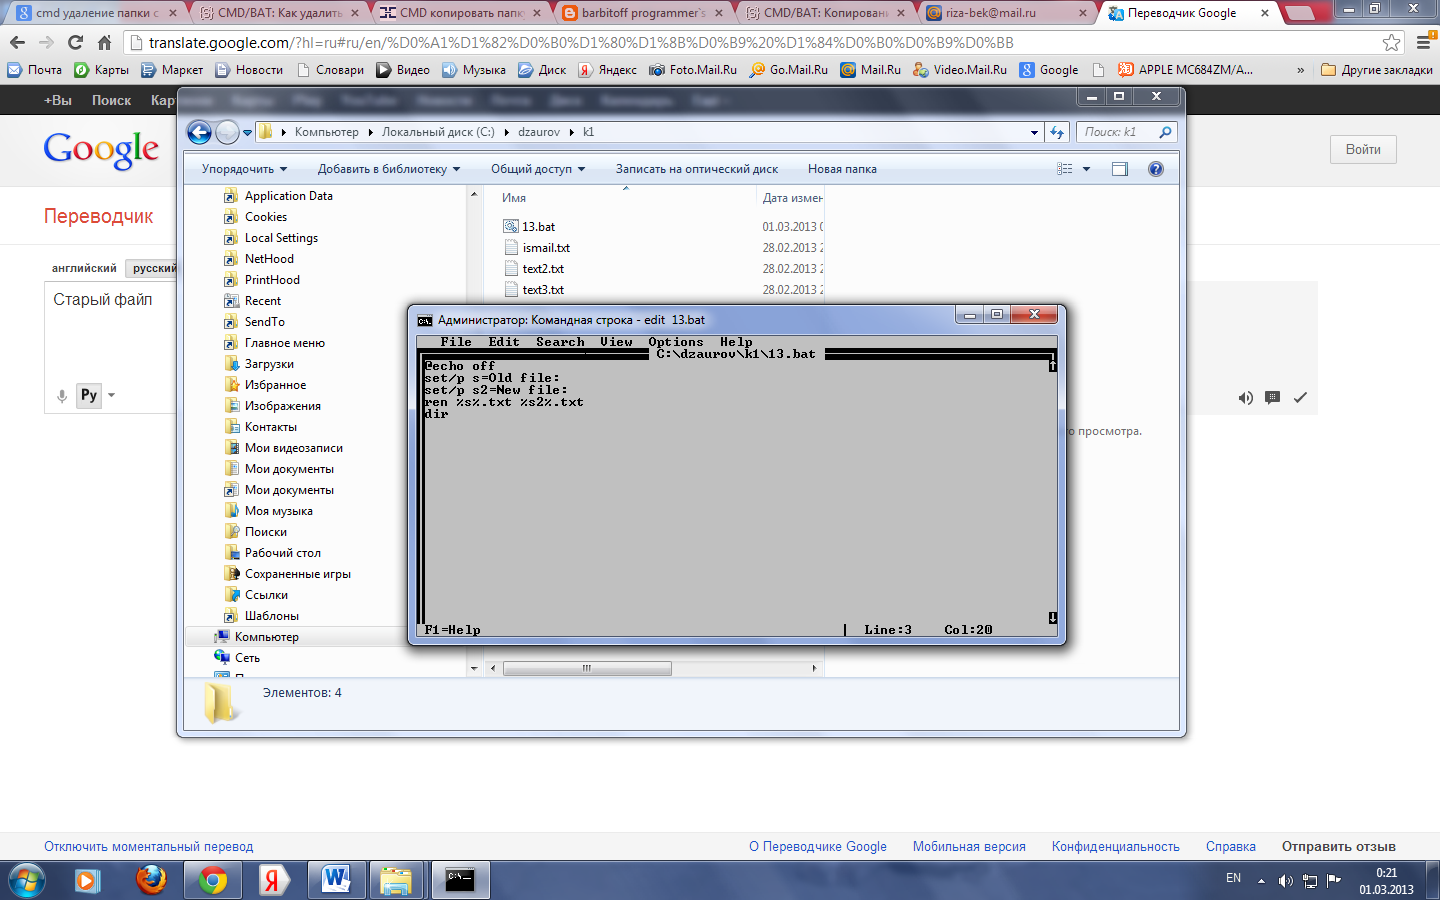Click the Новая папка button

point(842,169)
